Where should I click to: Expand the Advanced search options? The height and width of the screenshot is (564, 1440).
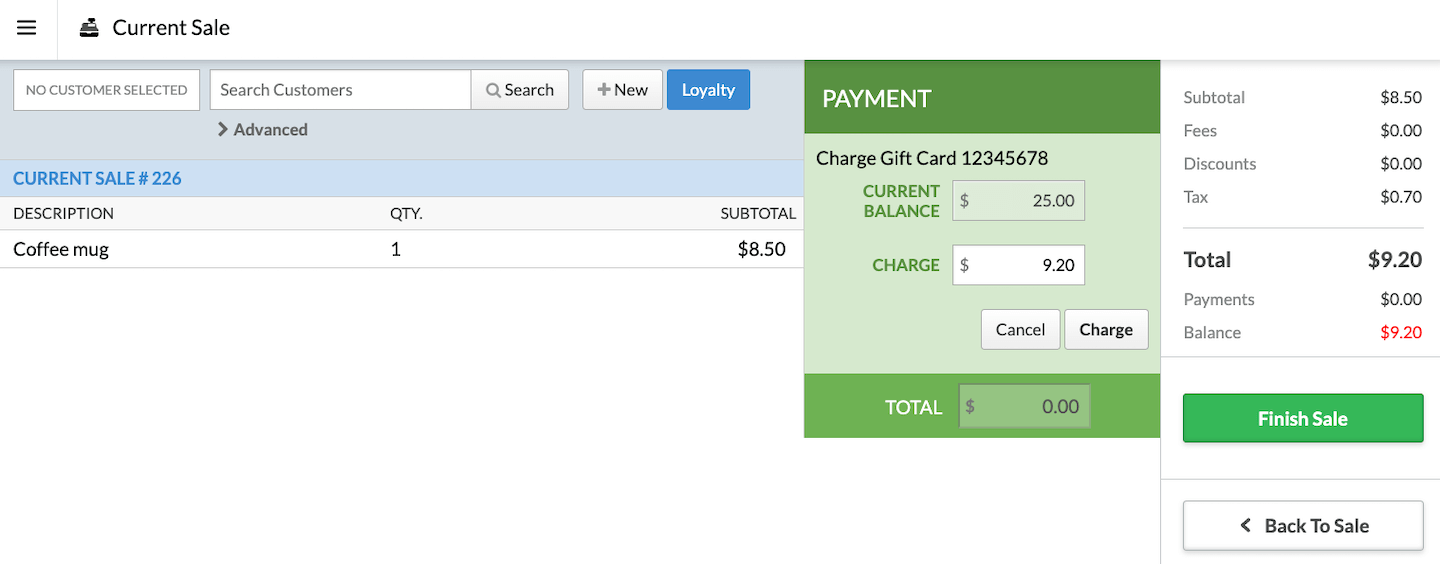[x=262, y=130]
